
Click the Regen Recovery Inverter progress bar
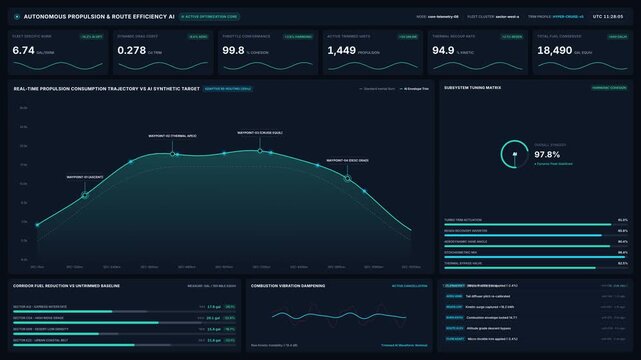click(536, 235)
